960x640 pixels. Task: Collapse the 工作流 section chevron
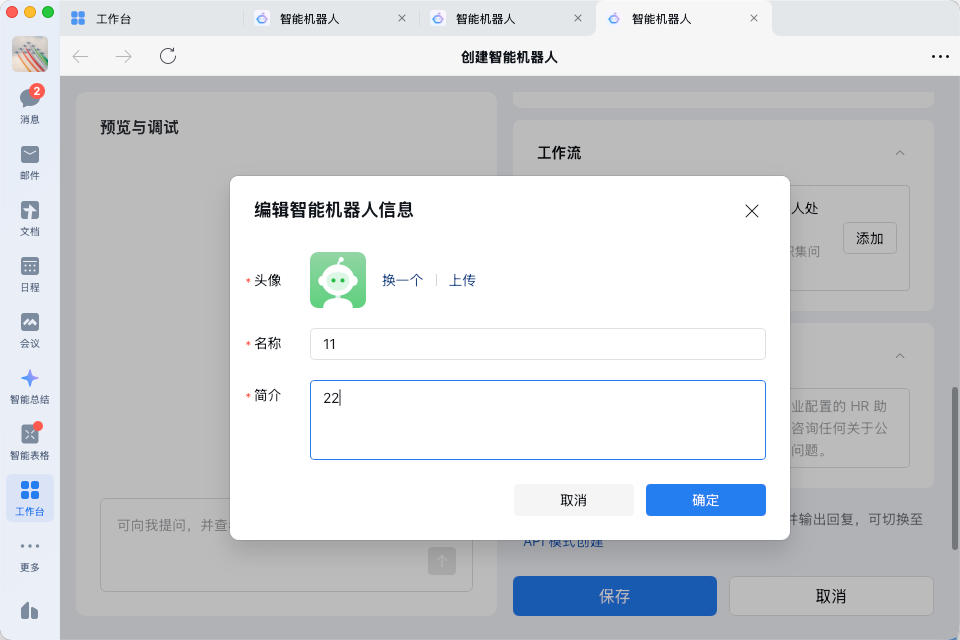tap(900, 153)
